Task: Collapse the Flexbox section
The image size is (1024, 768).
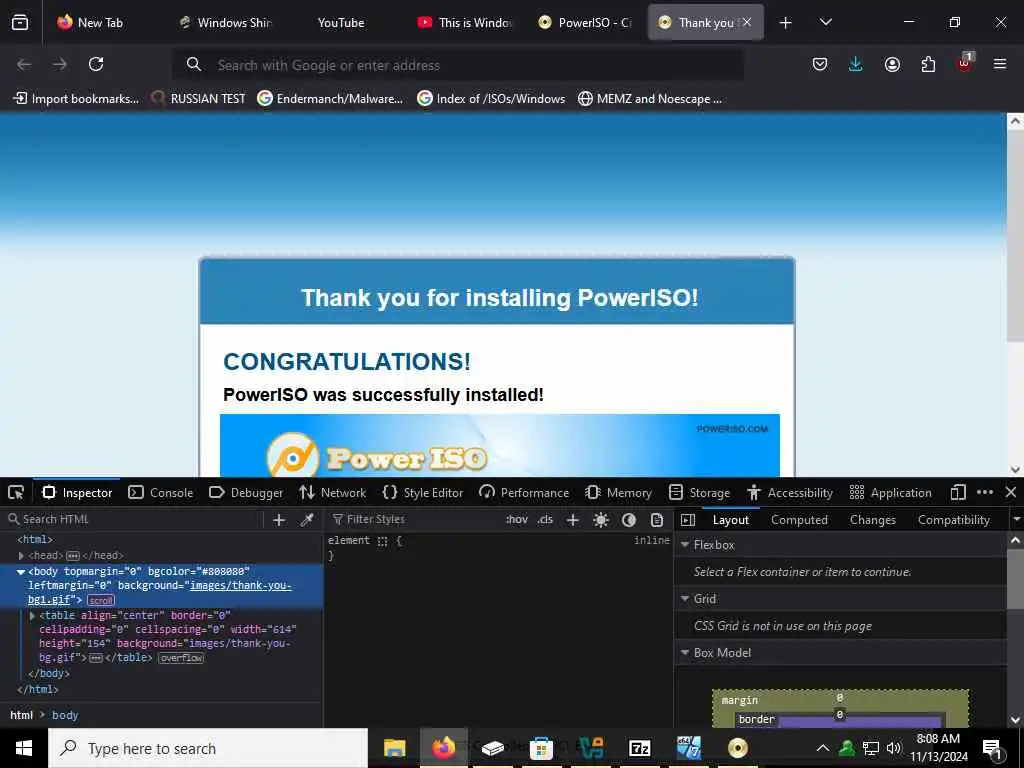Action: pos(685,545)
